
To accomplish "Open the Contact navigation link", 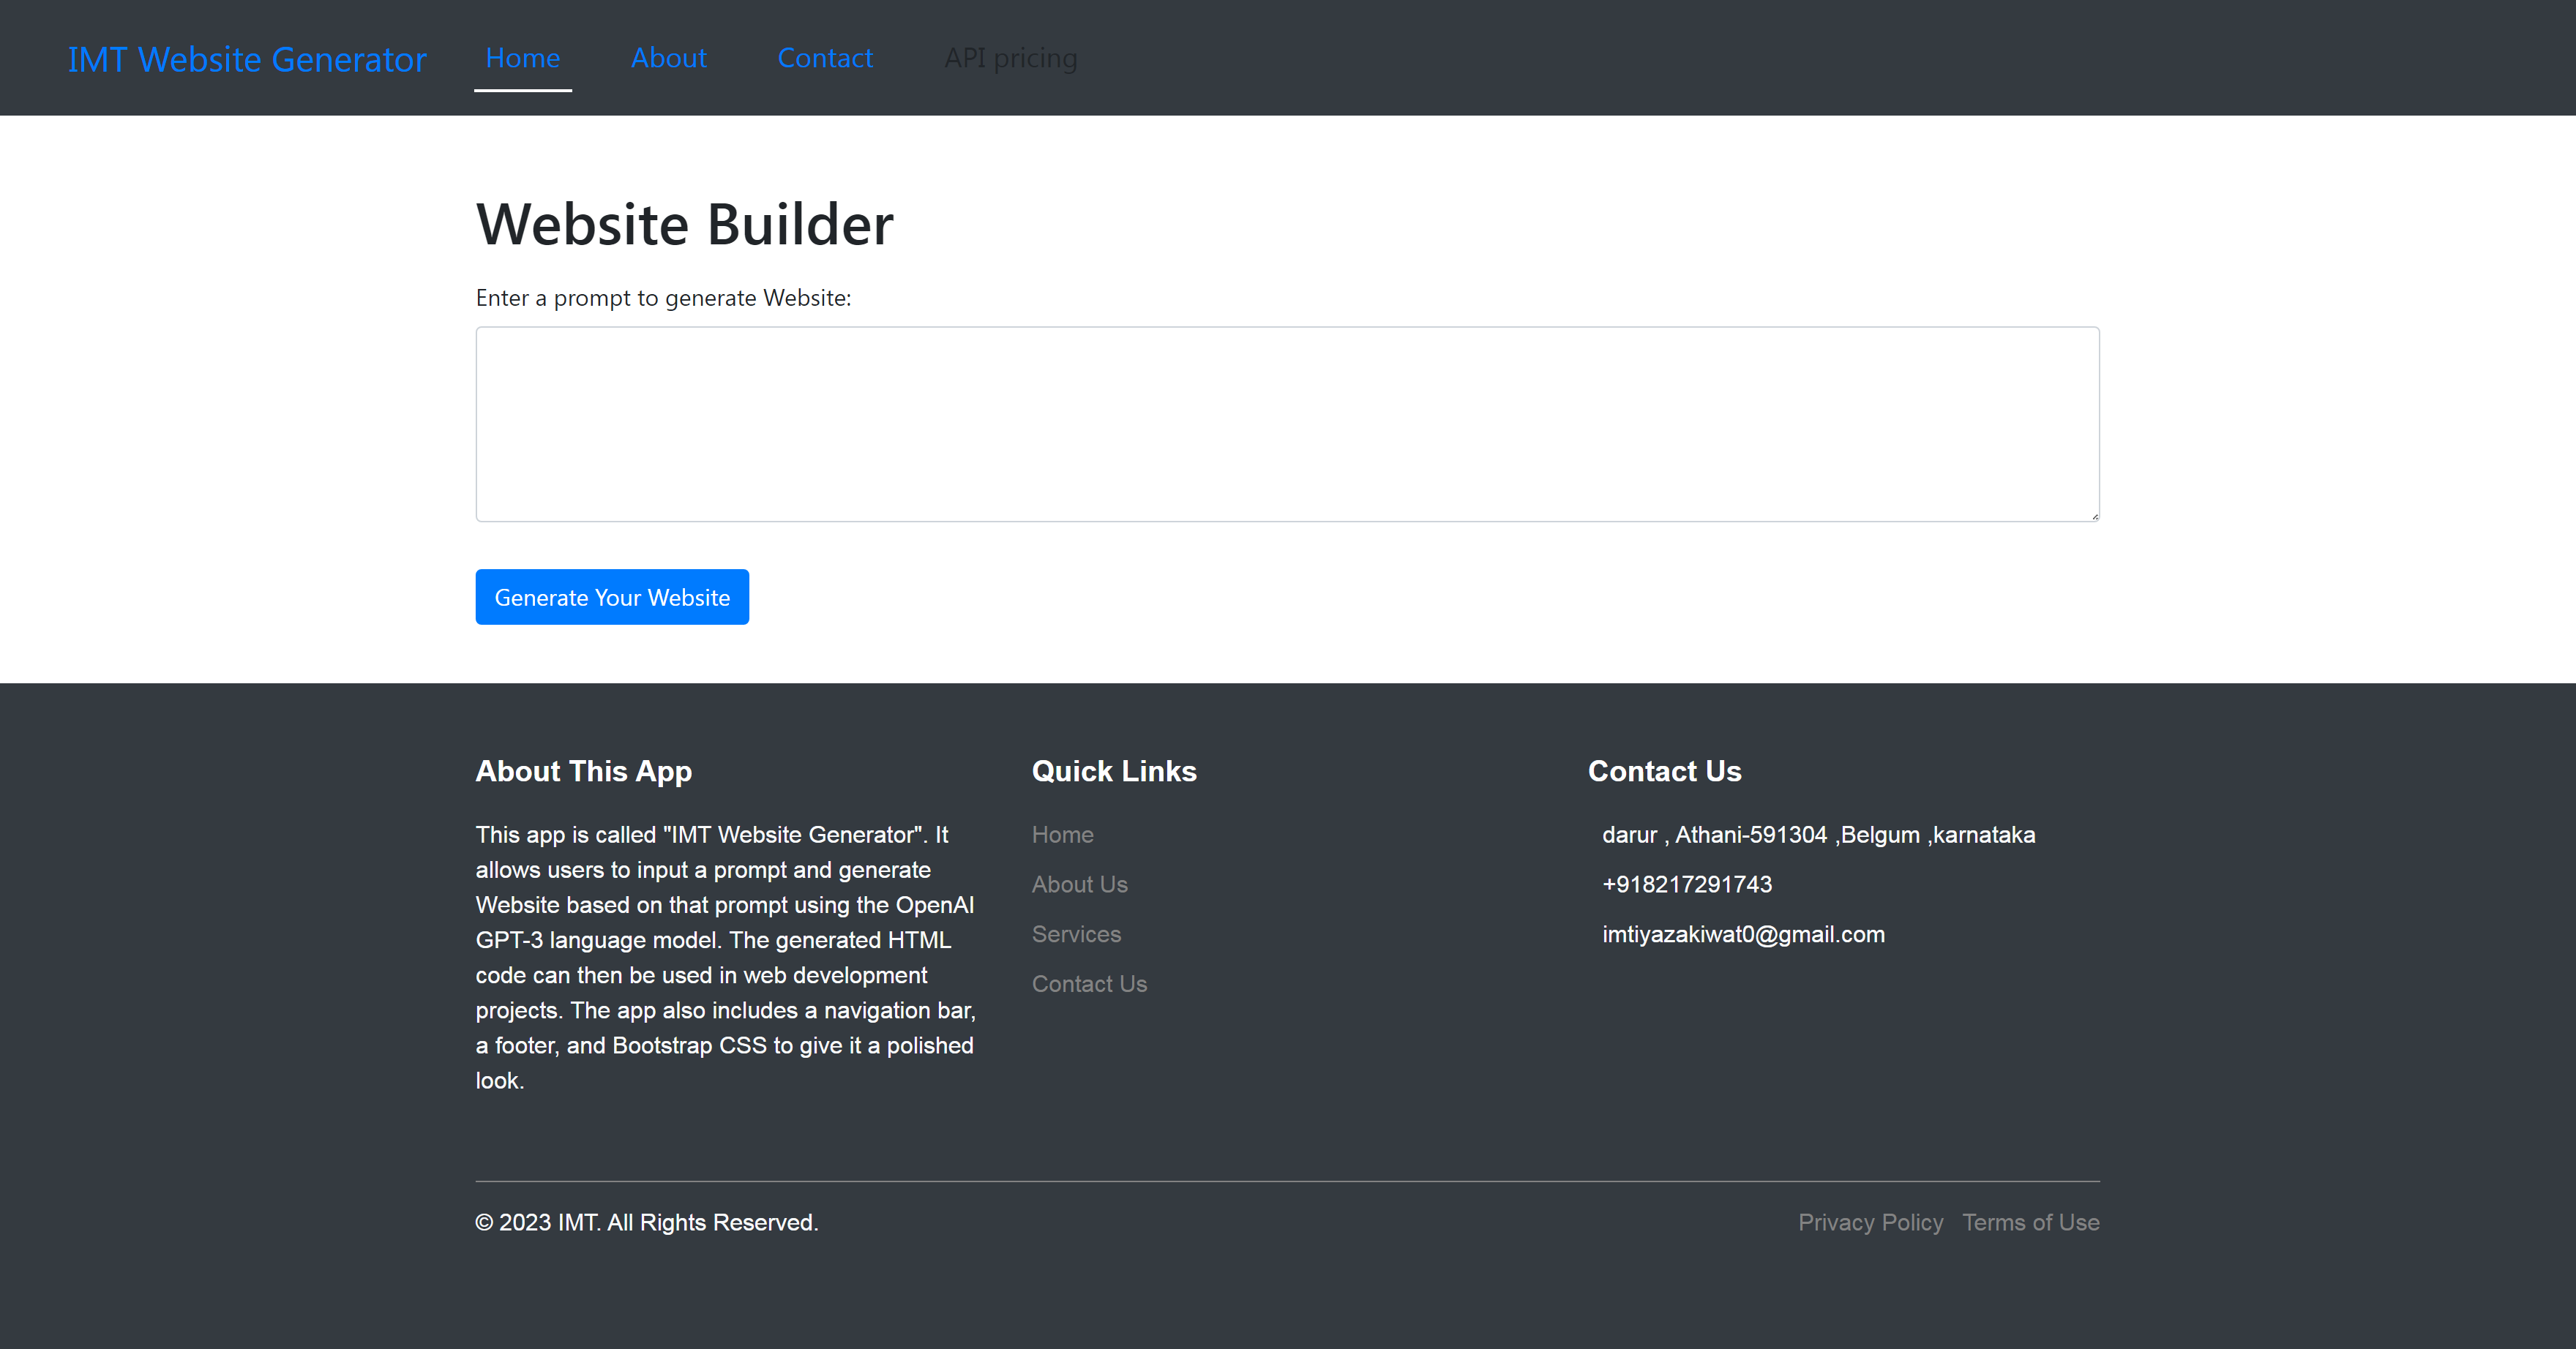I will point(825,56).
